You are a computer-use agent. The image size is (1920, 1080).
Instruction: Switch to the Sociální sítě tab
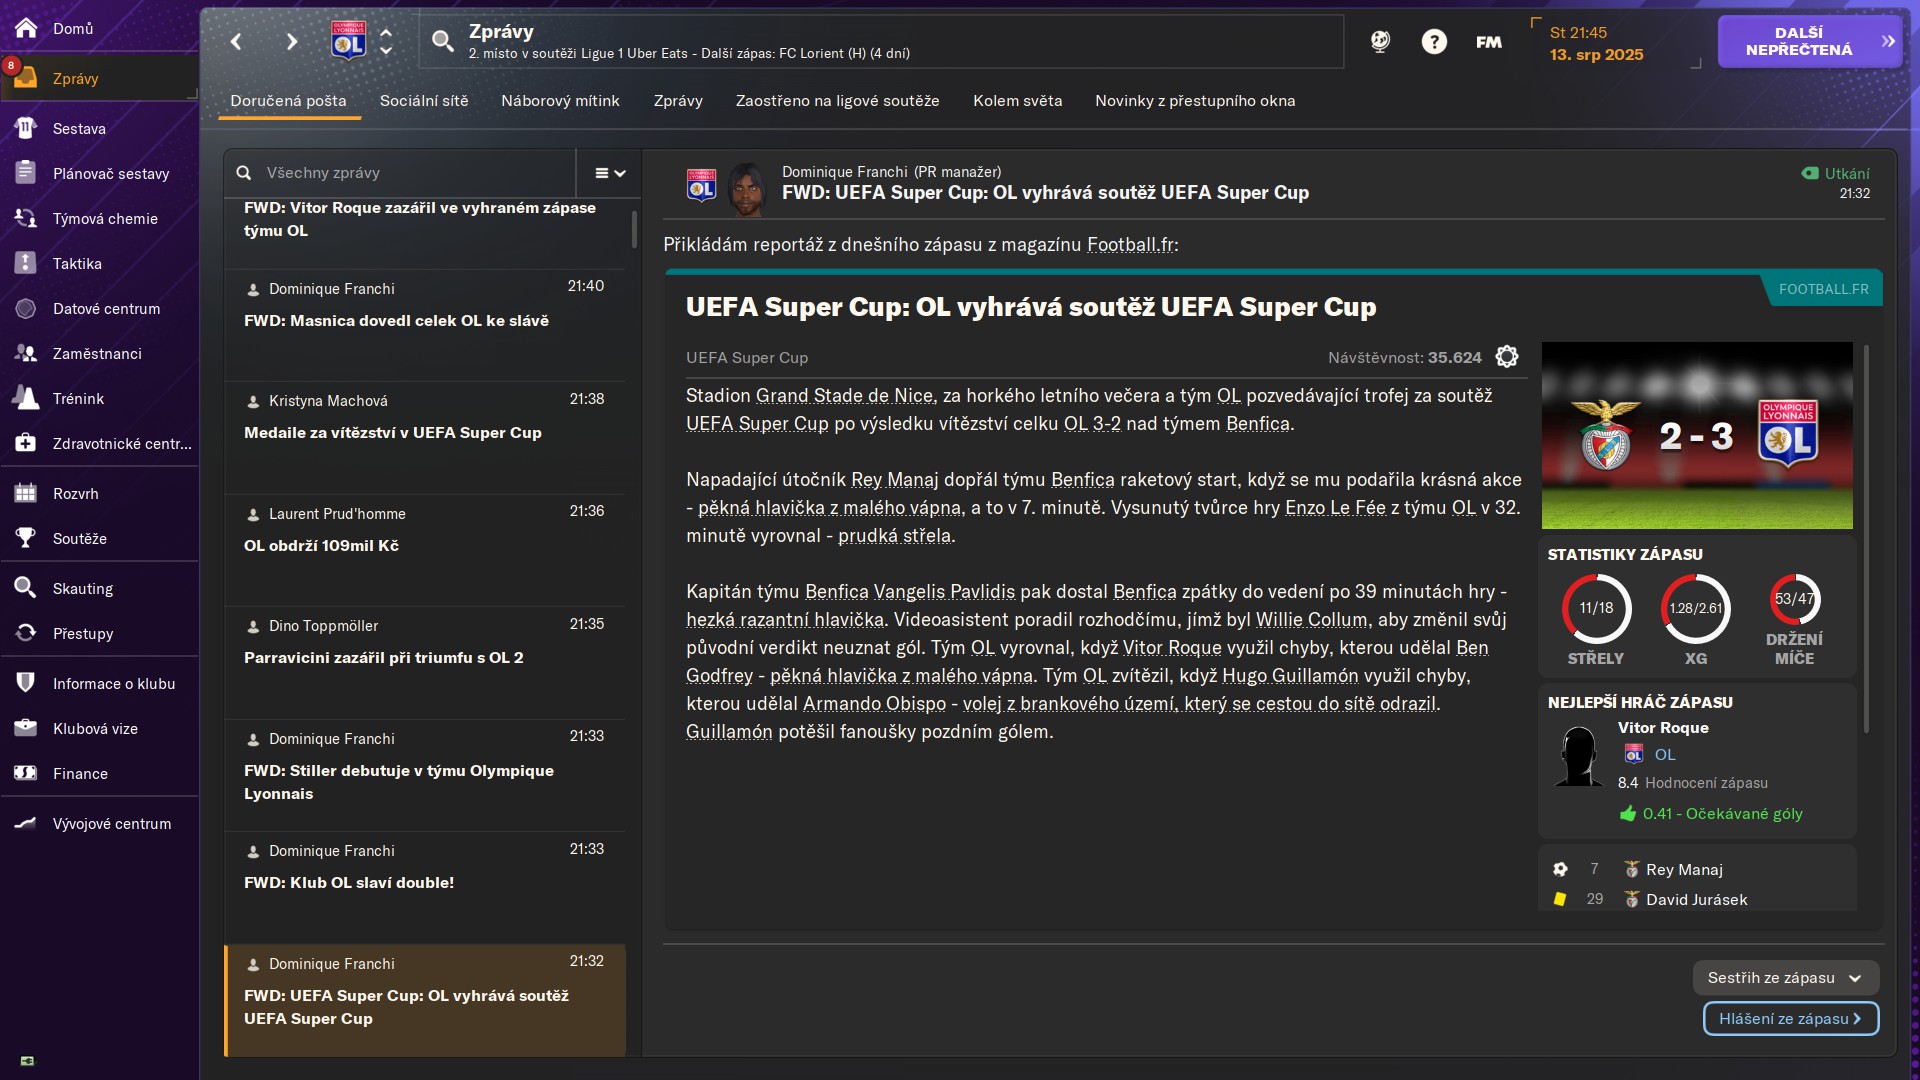(424, 101)
